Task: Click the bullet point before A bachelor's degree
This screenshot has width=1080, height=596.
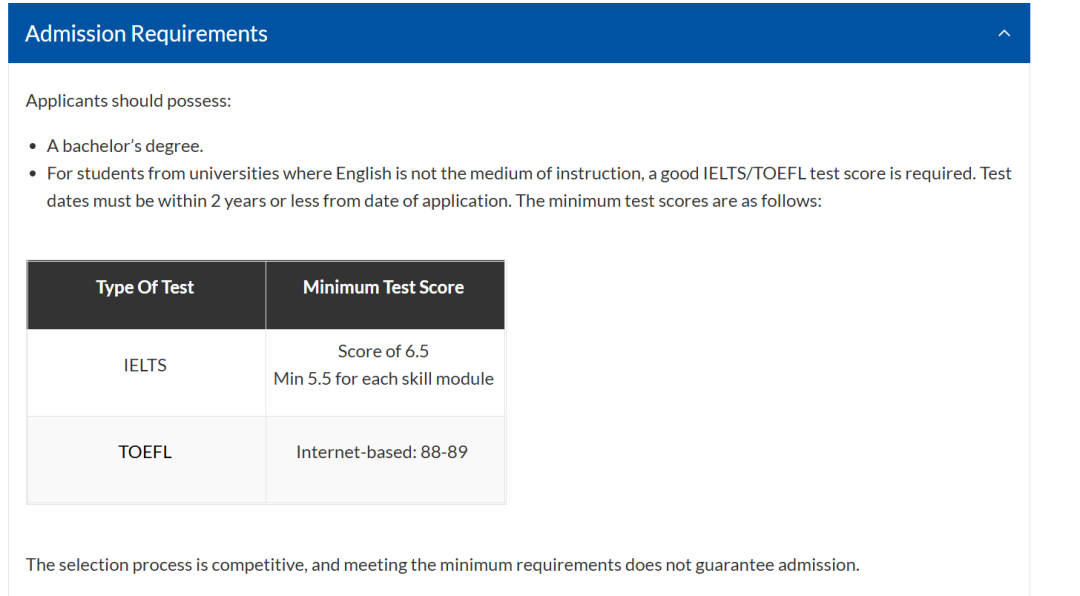Action: coord(34,146)
